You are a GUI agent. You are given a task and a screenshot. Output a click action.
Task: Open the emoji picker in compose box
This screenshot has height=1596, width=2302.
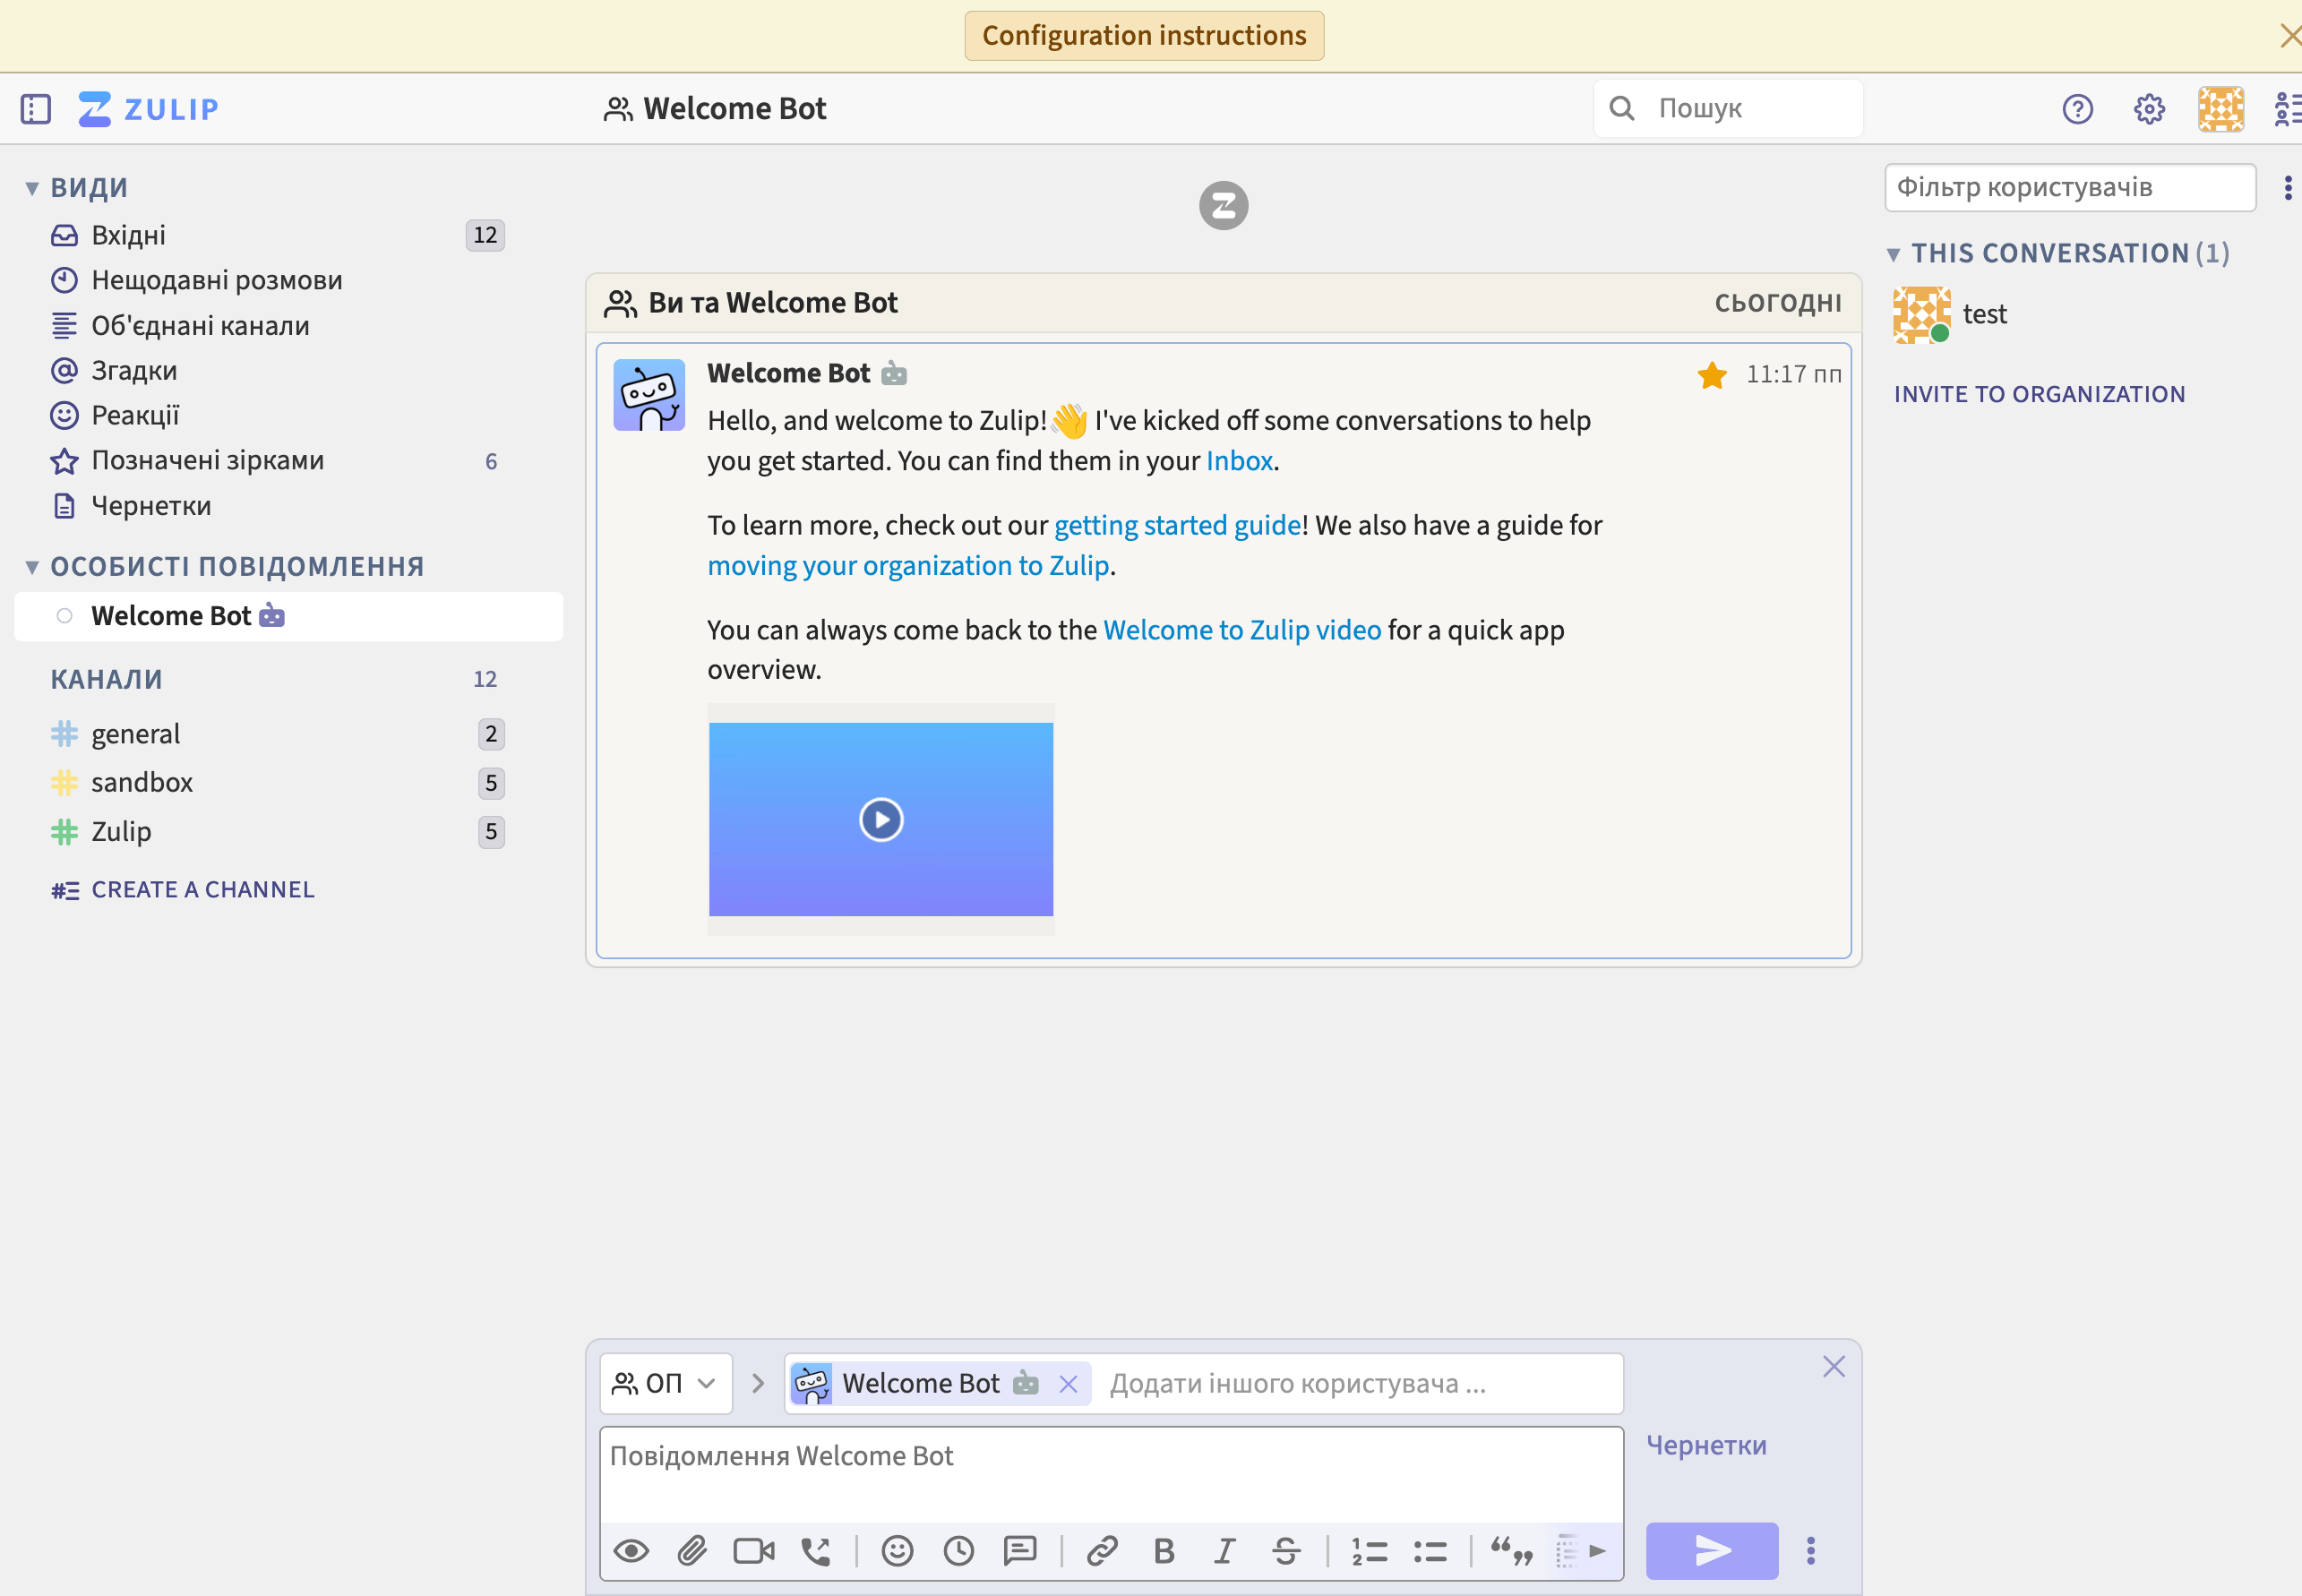pyautogui.click(x=897, y=1551)
